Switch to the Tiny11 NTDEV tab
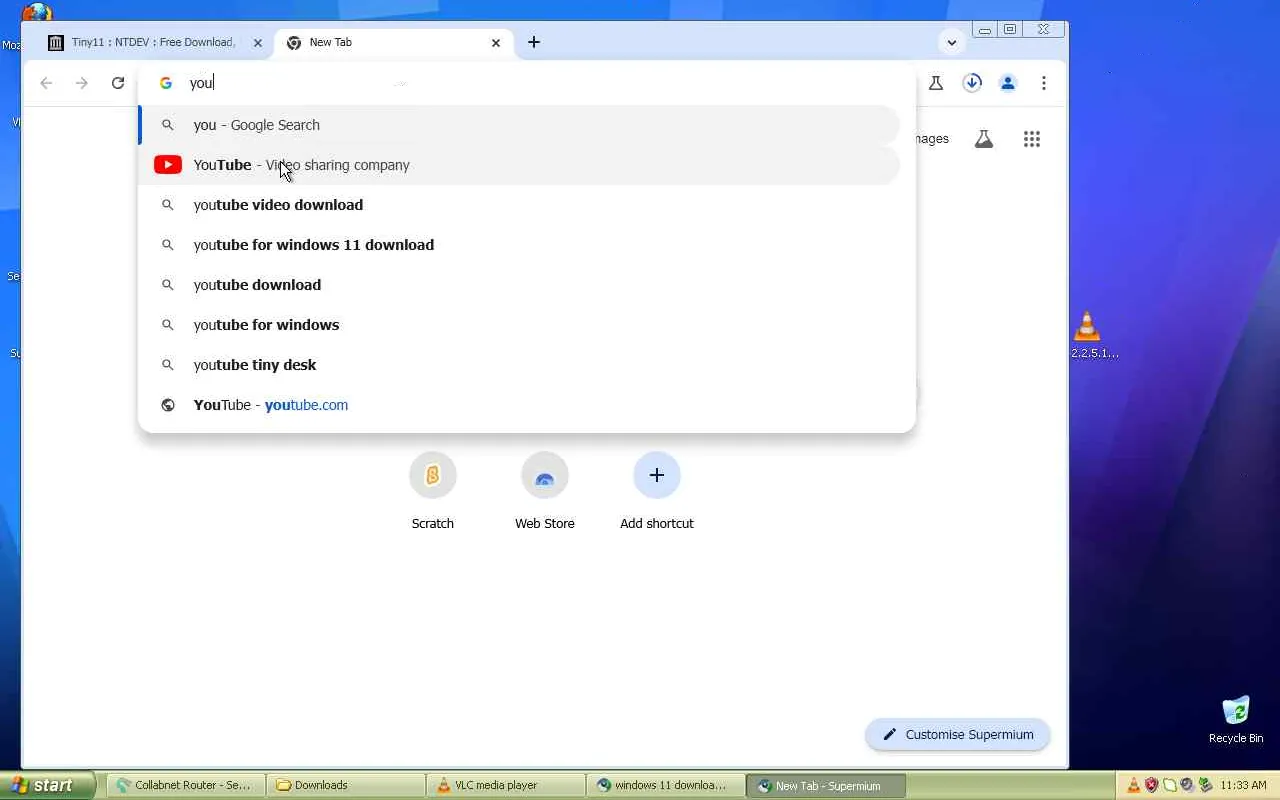 (x=155, y=42)
